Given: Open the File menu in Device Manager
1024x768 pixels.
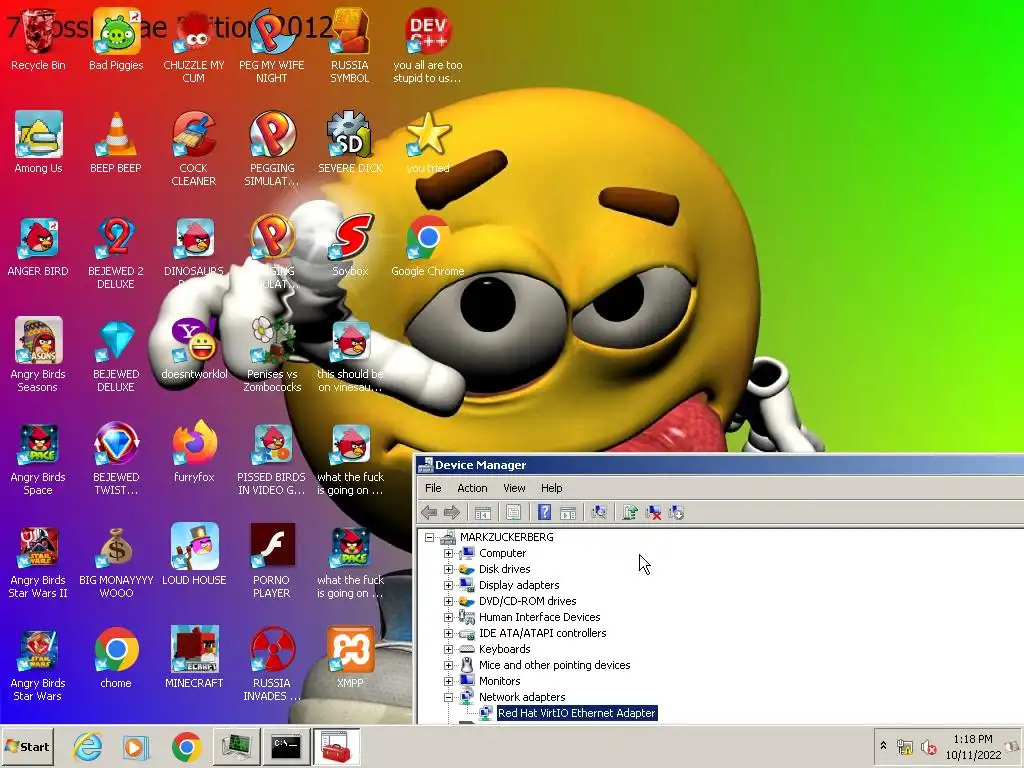Looking at the screenshot, I should 433,488.
